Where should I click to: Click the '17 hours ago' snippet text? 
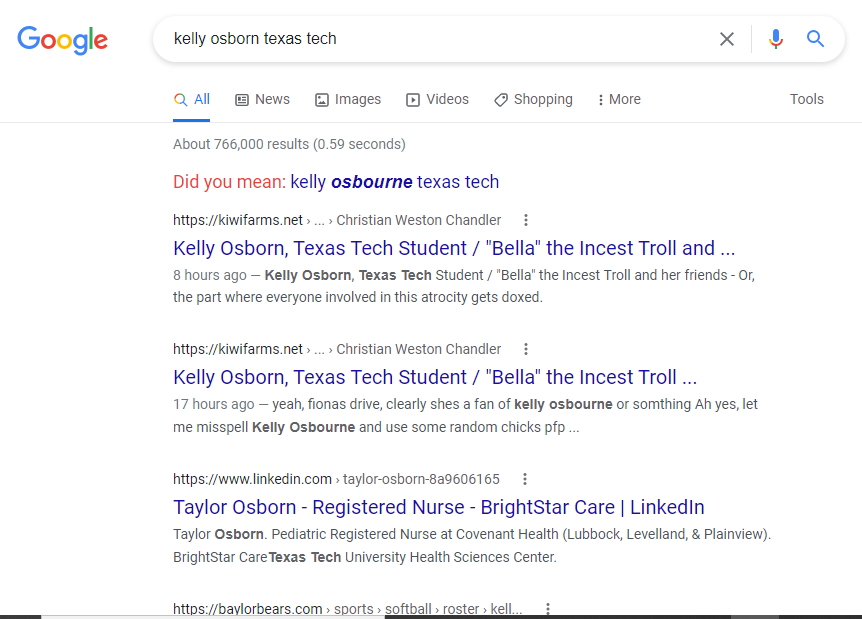[214, 405]
